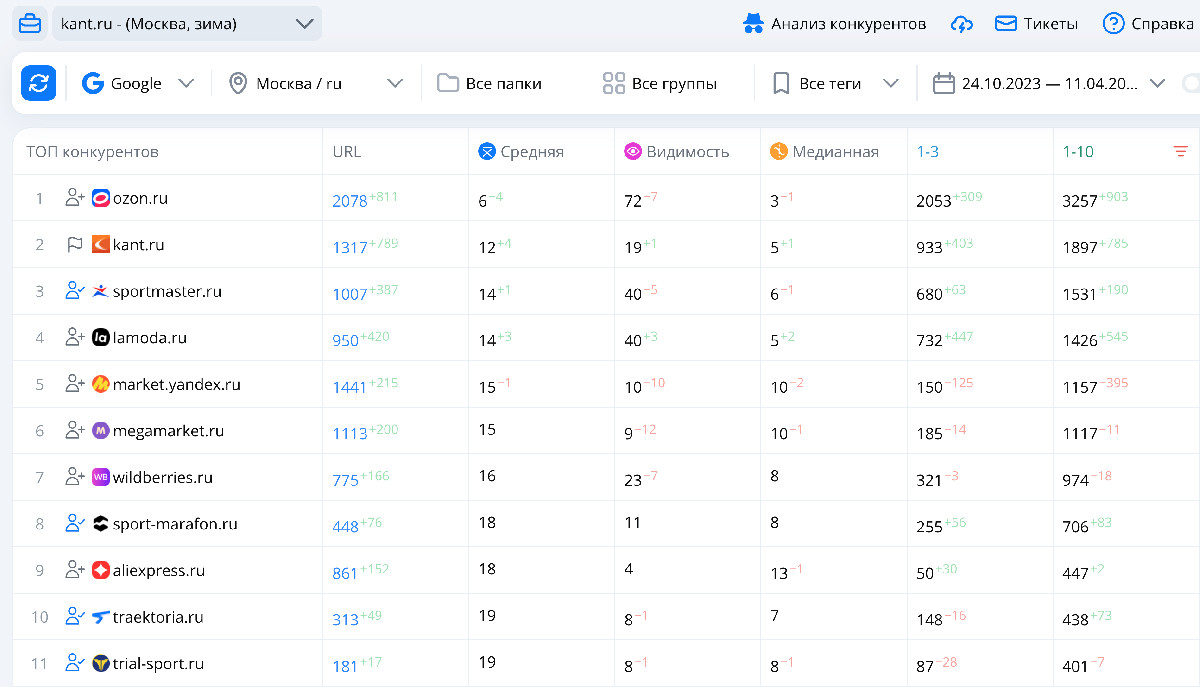Open URL count 1317 for kant.ru

tap(350, 247)
